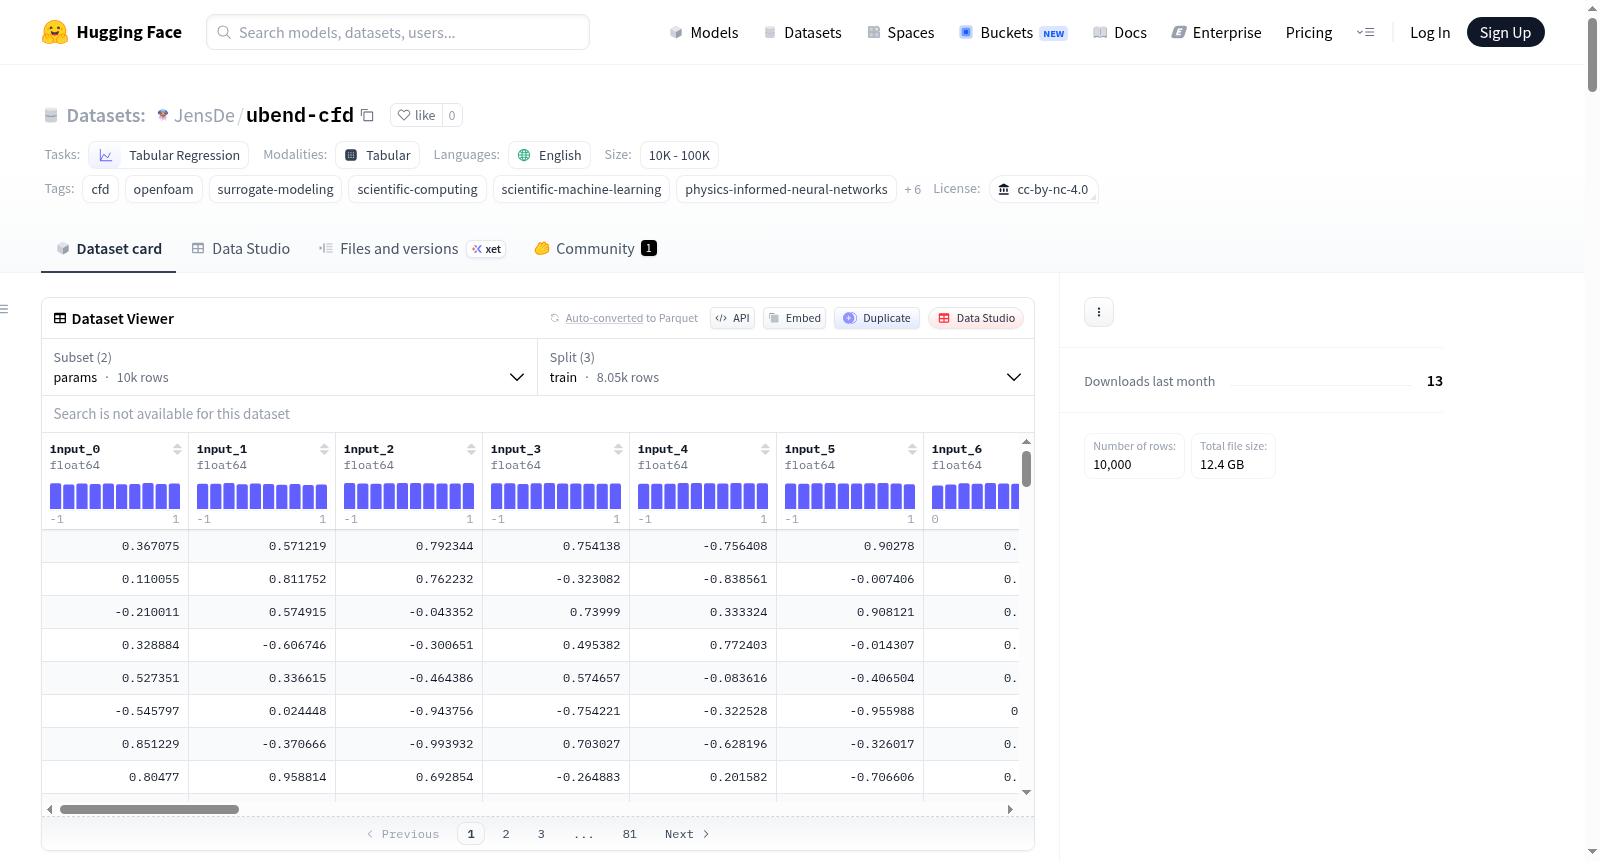
Task: Jump to page 81
Action: pyautogui.click(x=629, y=834)
